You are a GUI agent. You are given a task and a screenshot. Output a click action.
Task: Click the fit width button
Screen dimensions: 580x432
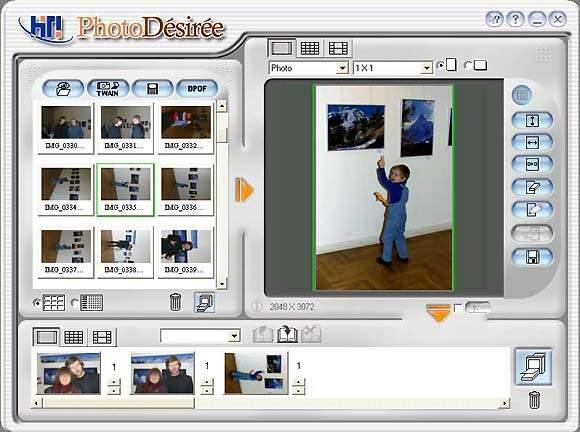click(532, 143)
